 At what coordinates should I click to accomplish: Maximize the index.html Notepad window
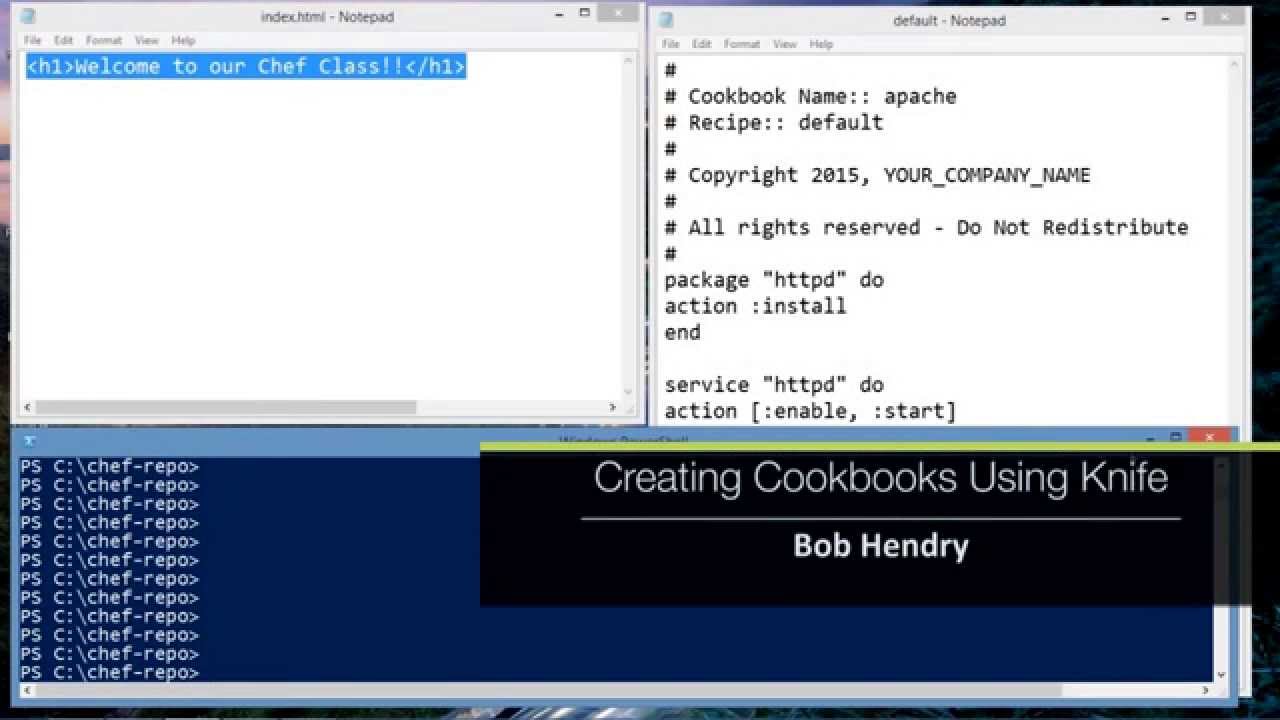(587, 13)
